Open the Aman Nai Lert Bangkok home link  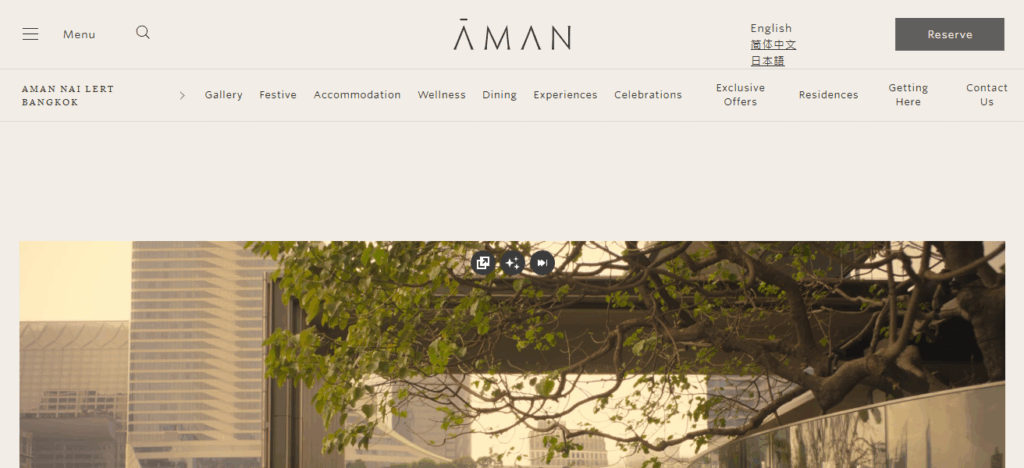coord(68,95)
